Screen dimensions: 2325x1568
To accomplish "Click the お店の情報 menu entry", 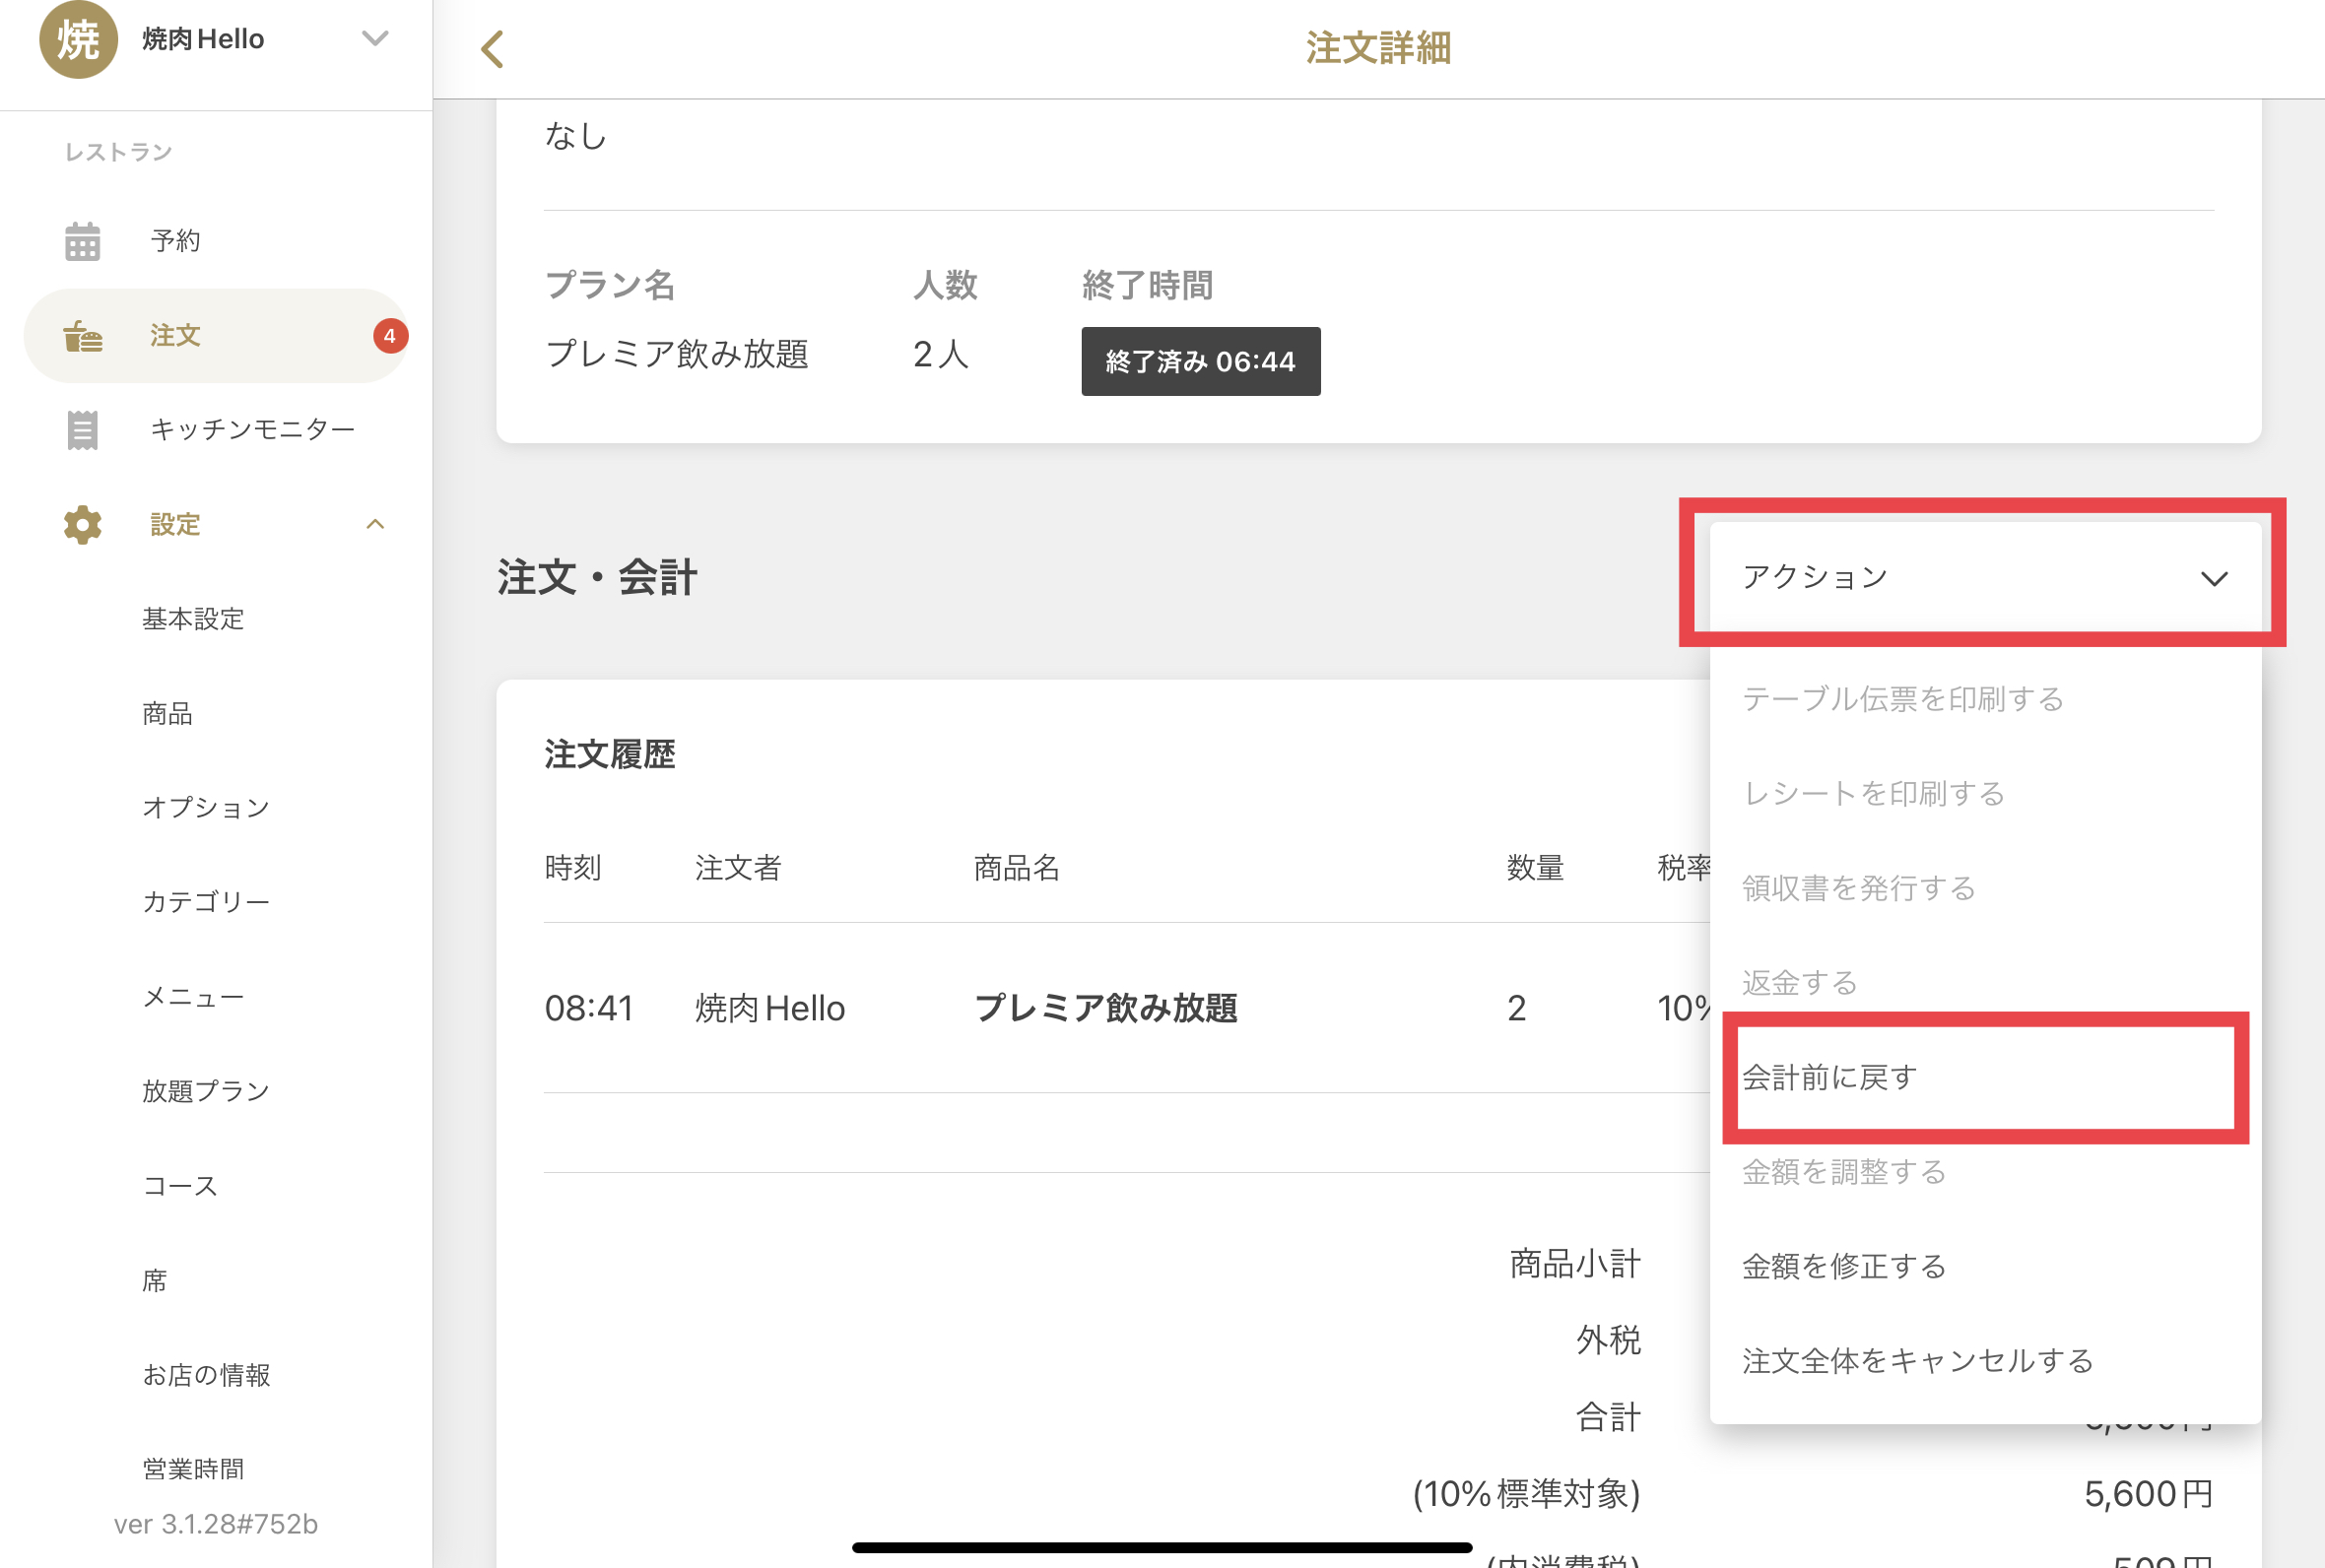I will [208, 1374].
